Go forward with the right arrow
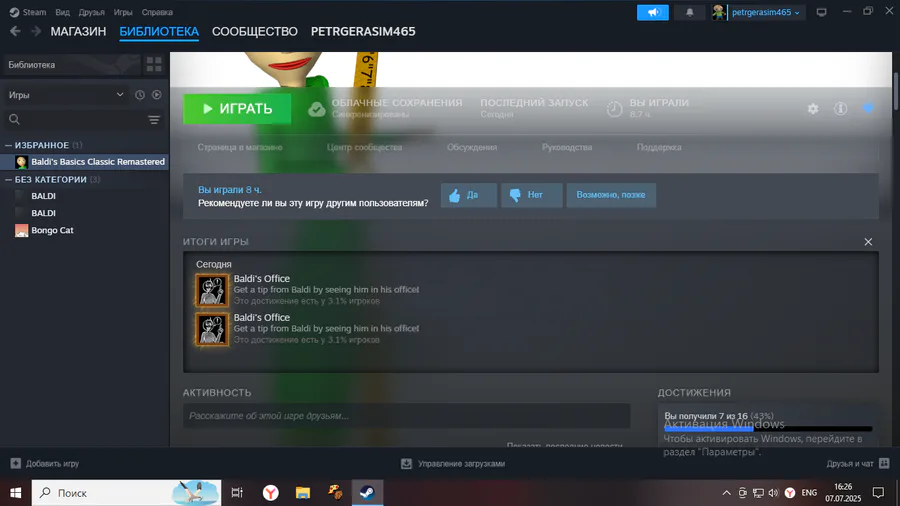The height and width of the screenshot is (506, 900). (x=36, y=32)
